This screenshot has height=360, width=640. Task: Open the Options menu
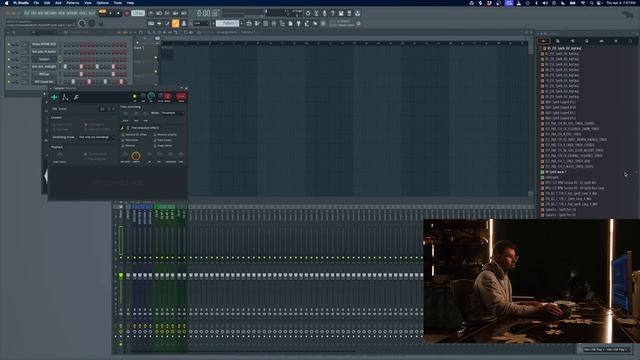[102, 3]
